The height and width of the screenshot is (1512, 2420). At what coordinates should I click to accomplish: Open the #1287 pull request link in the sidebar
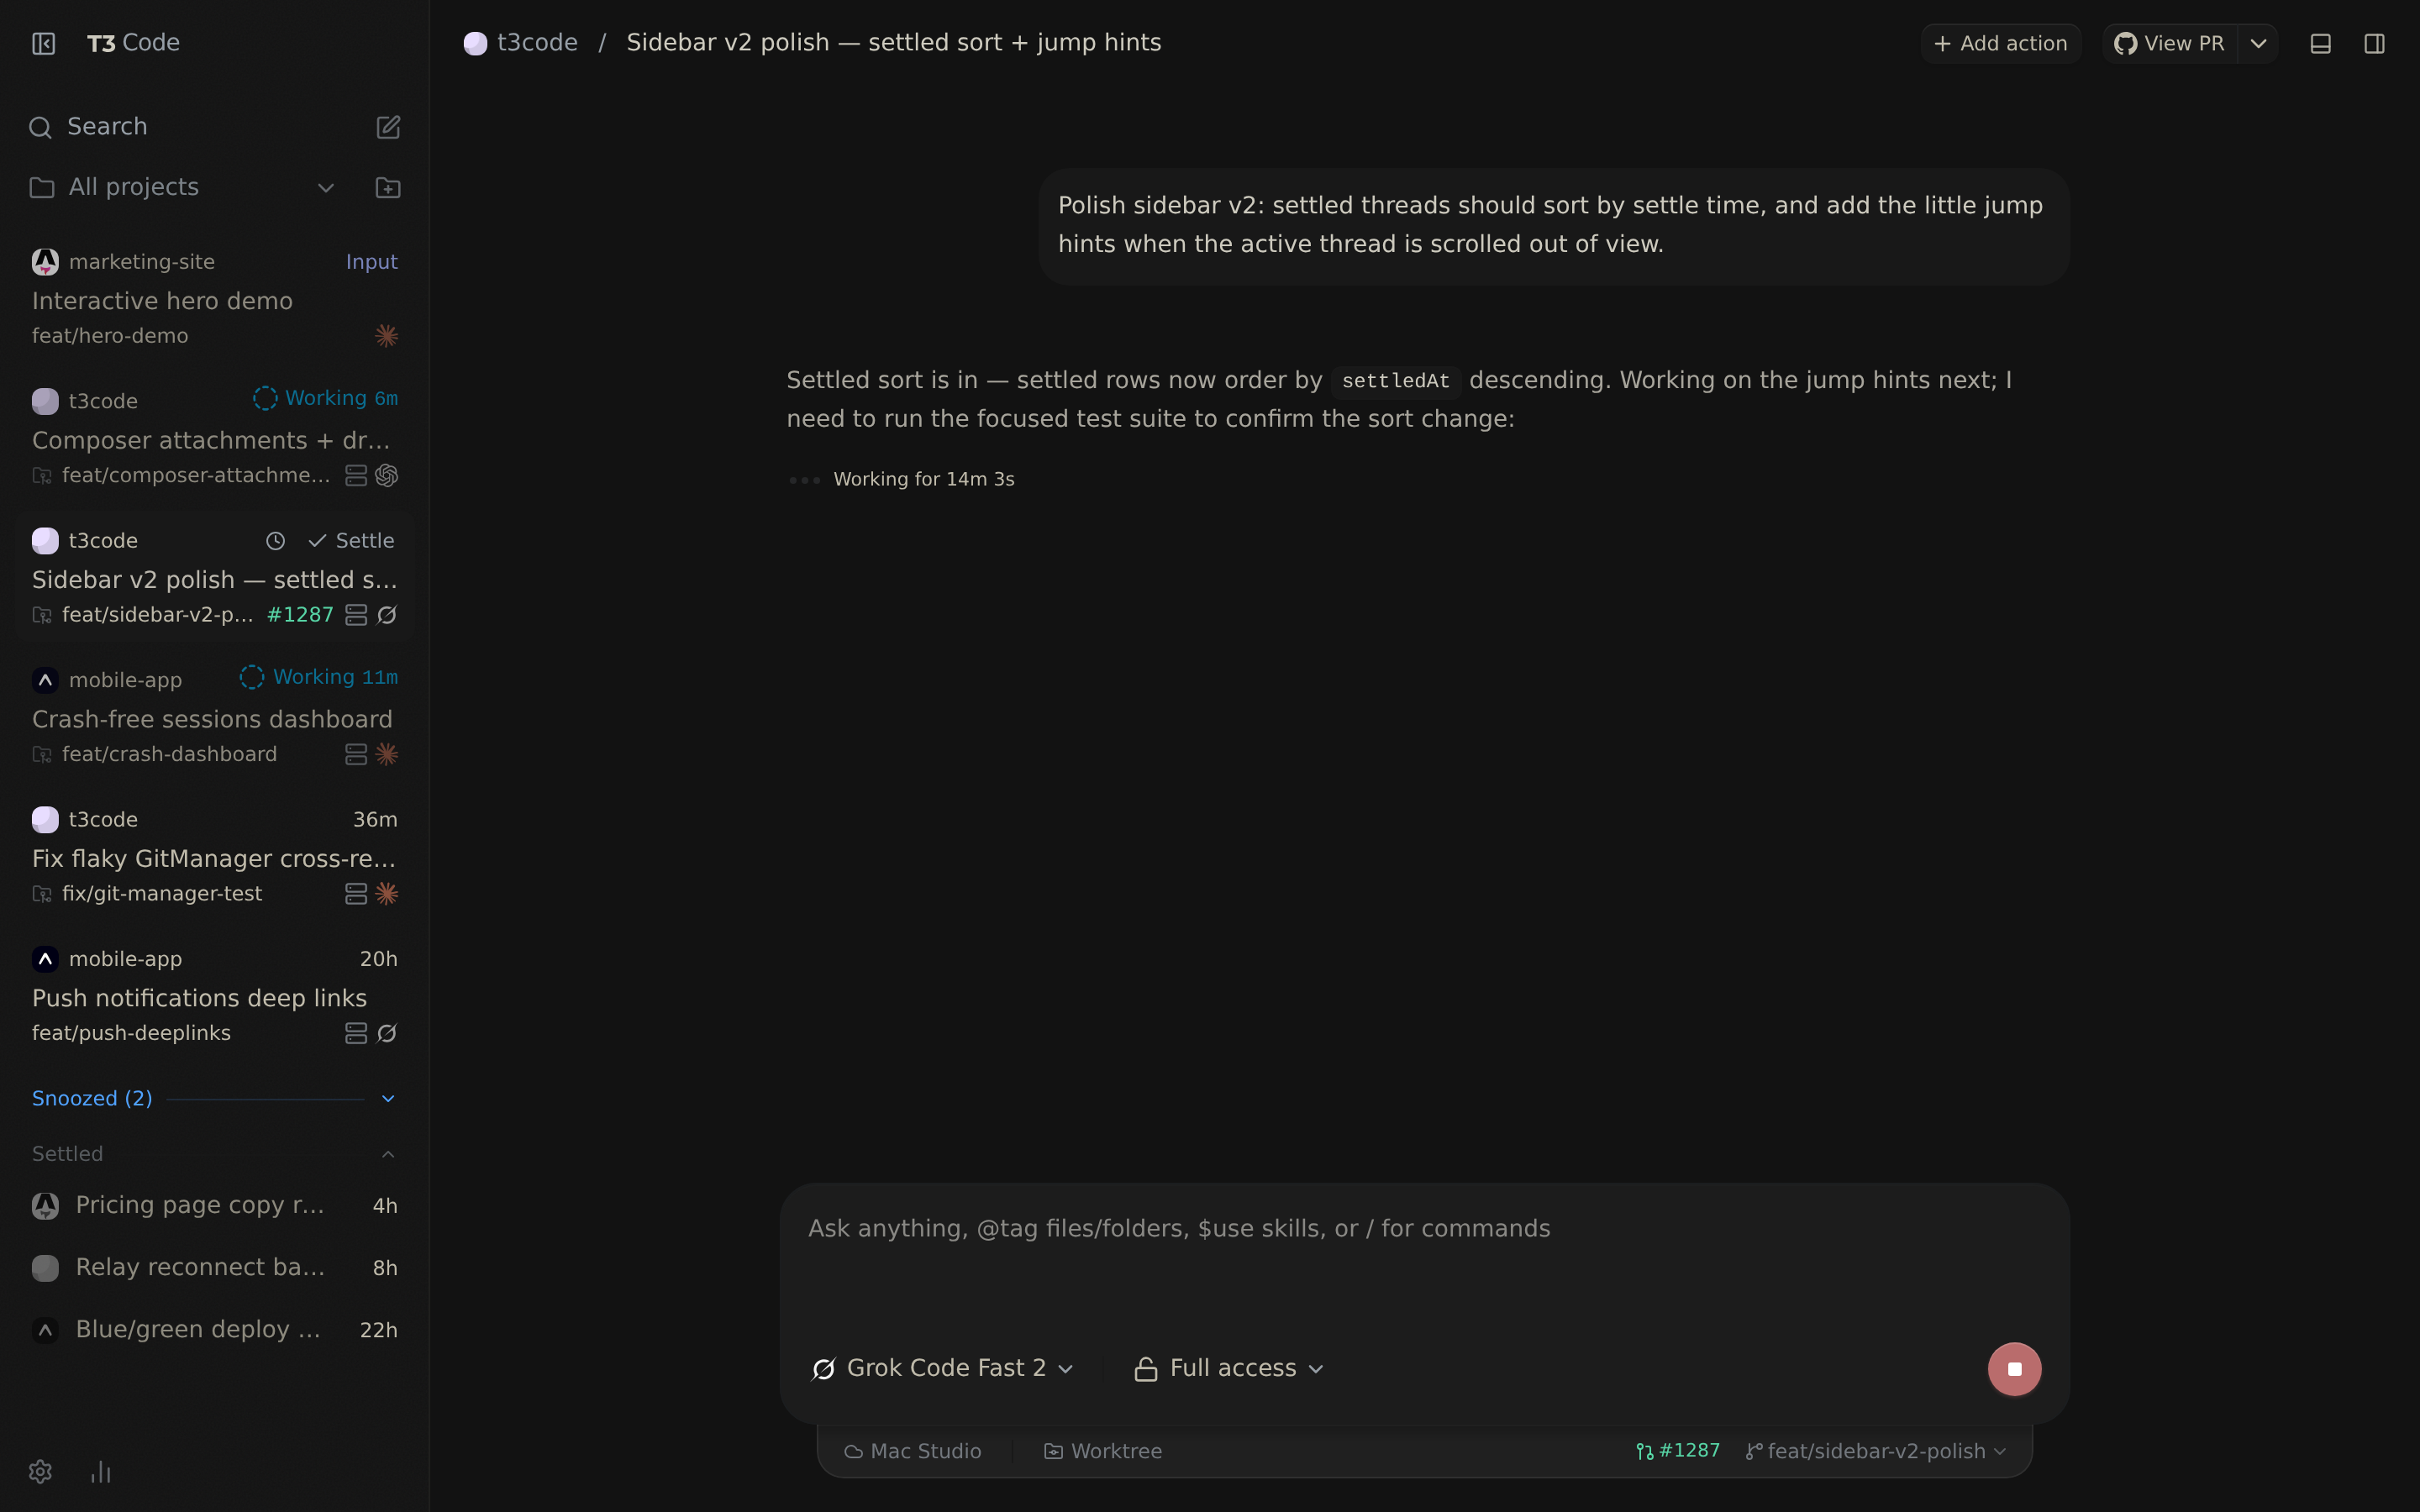(x=300, y=615)
